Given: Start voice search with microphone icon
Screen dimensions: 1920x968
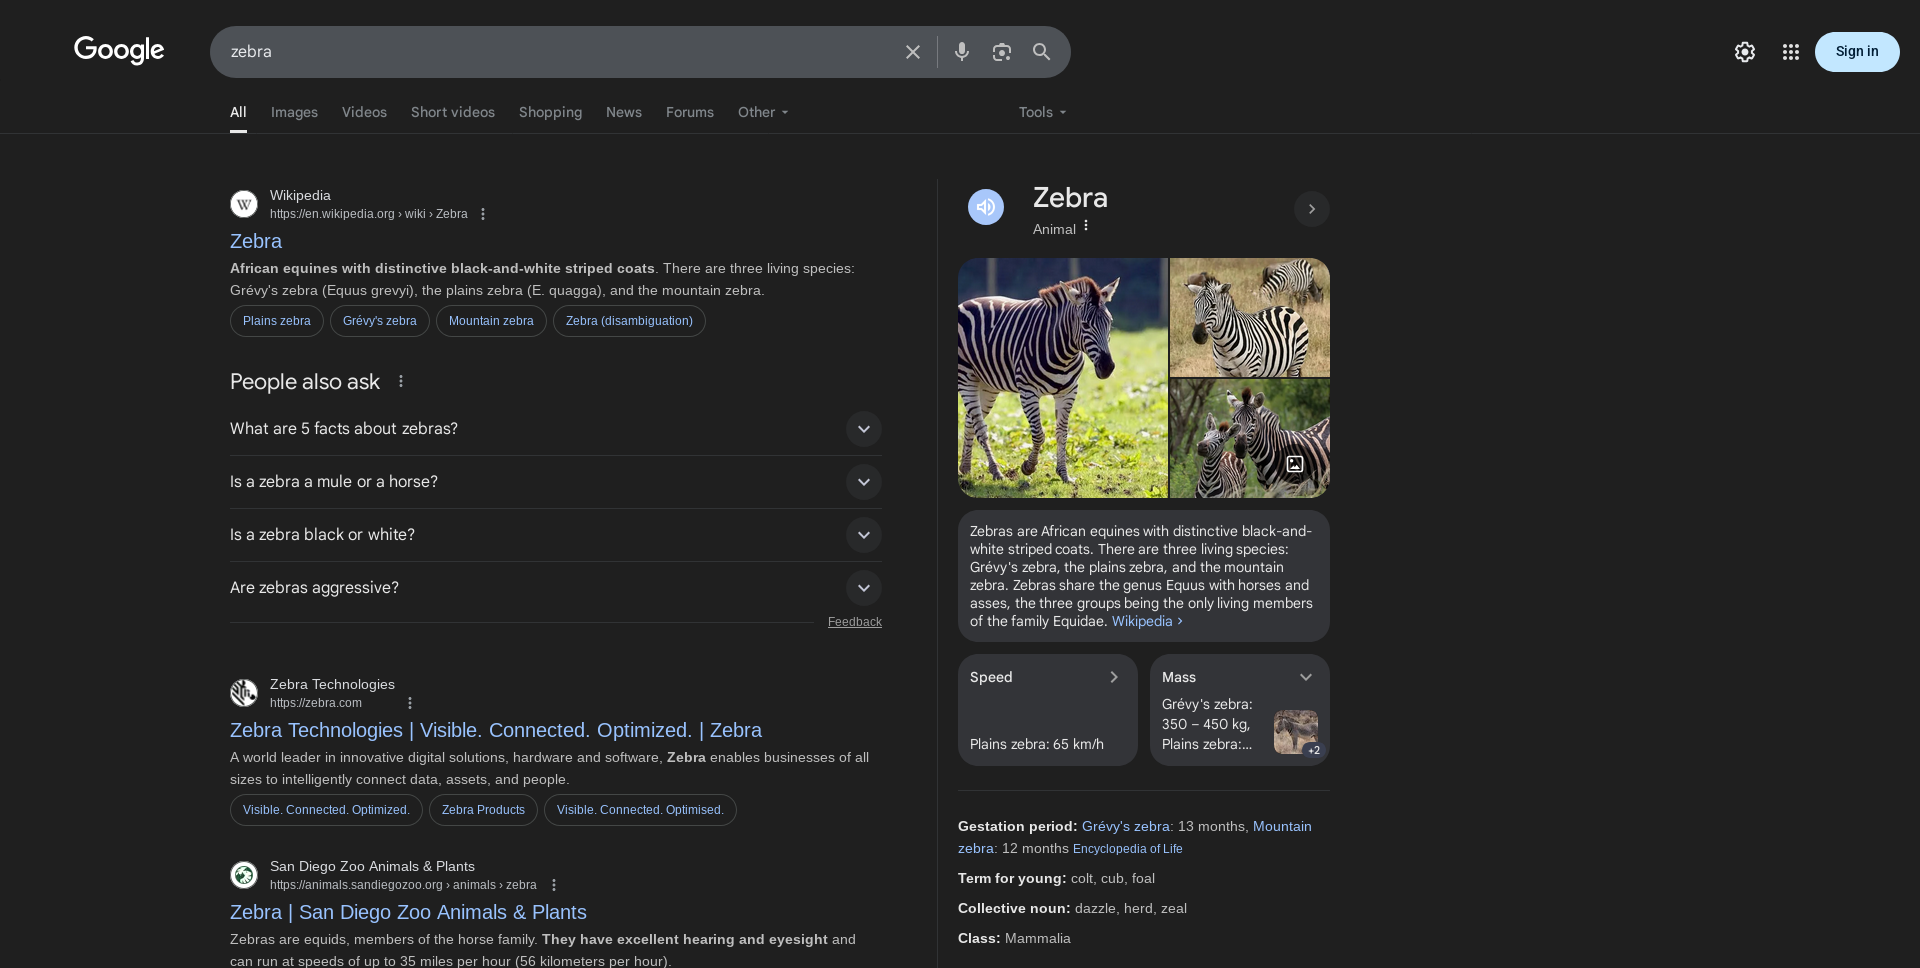Looking at the screenshot, I should (x=962, y=52).
